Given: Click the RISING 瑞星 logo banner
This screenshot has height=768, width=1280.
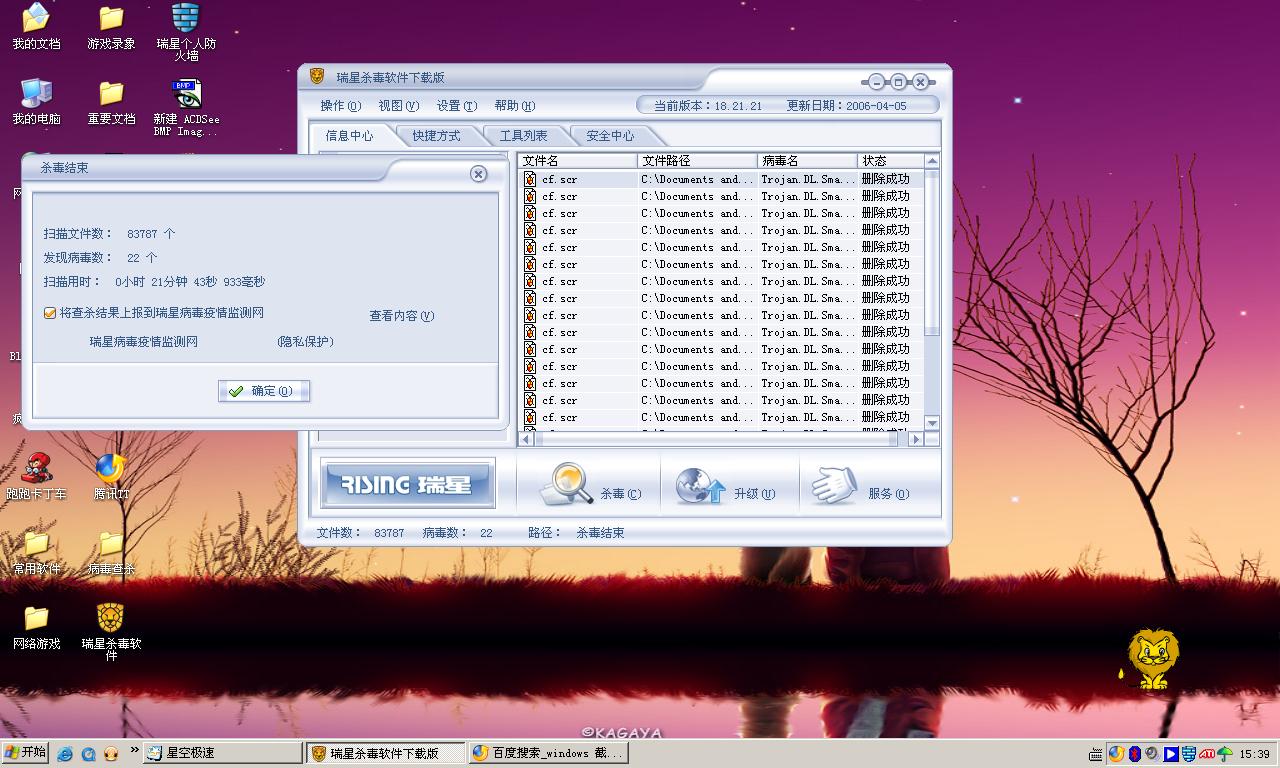Looking at the screenshot, I should 407,485.
